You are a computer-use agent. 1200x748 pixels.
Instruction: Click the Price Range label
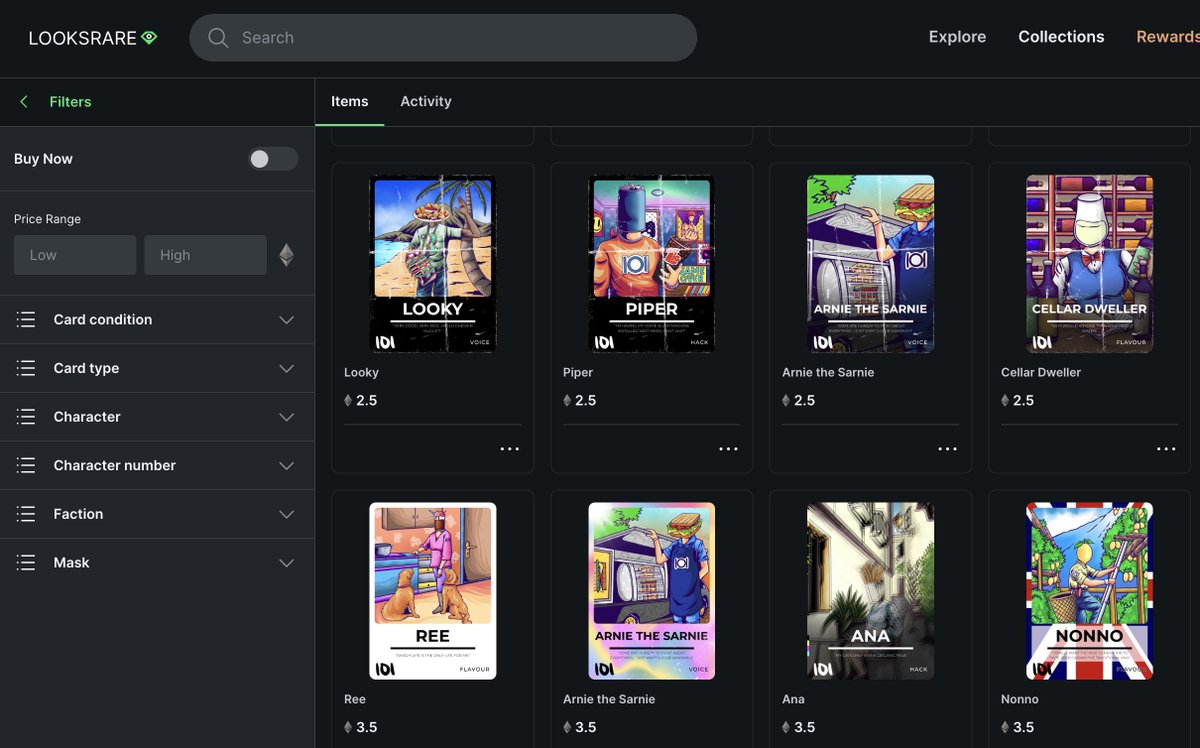[x=47, y=219]
